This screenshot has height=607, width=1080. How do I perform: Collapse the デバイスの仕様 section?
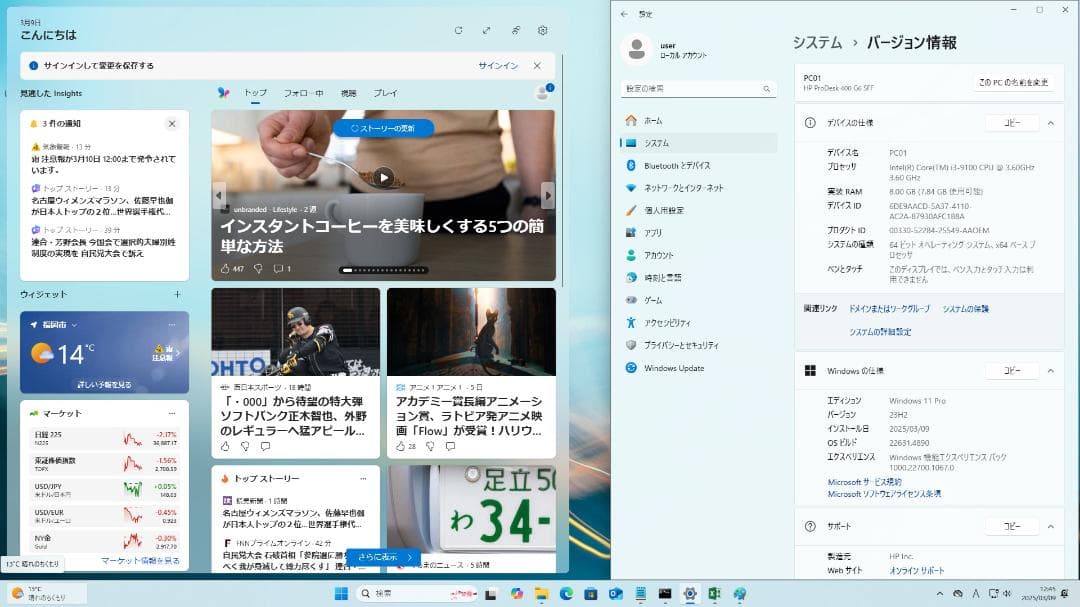click(1049, 122)
